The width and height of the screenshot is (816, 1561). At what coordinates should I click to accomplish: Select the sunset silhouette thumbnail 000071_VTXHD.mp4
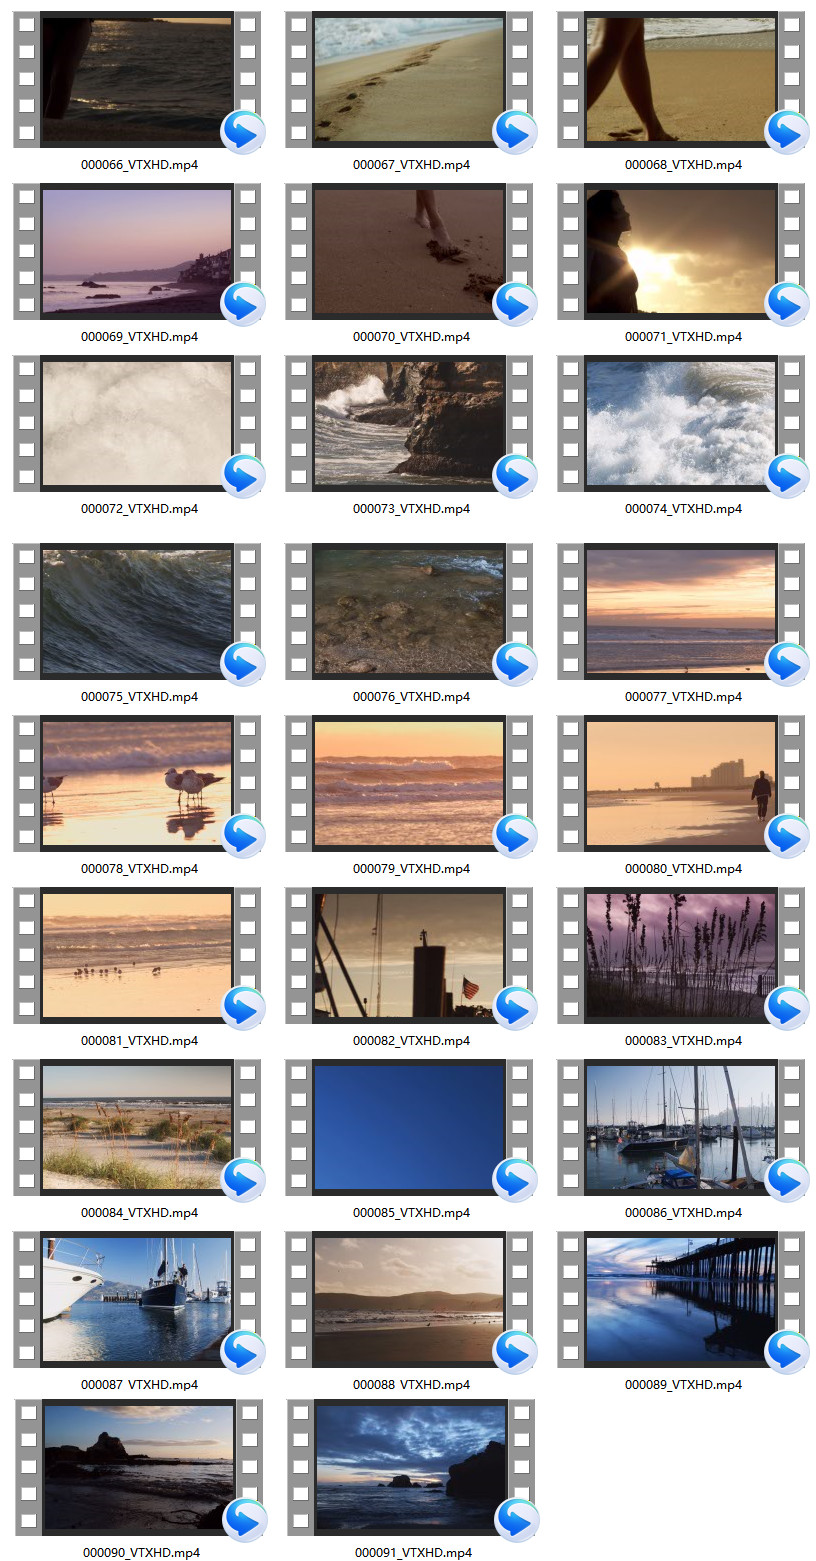click(681, 251)
